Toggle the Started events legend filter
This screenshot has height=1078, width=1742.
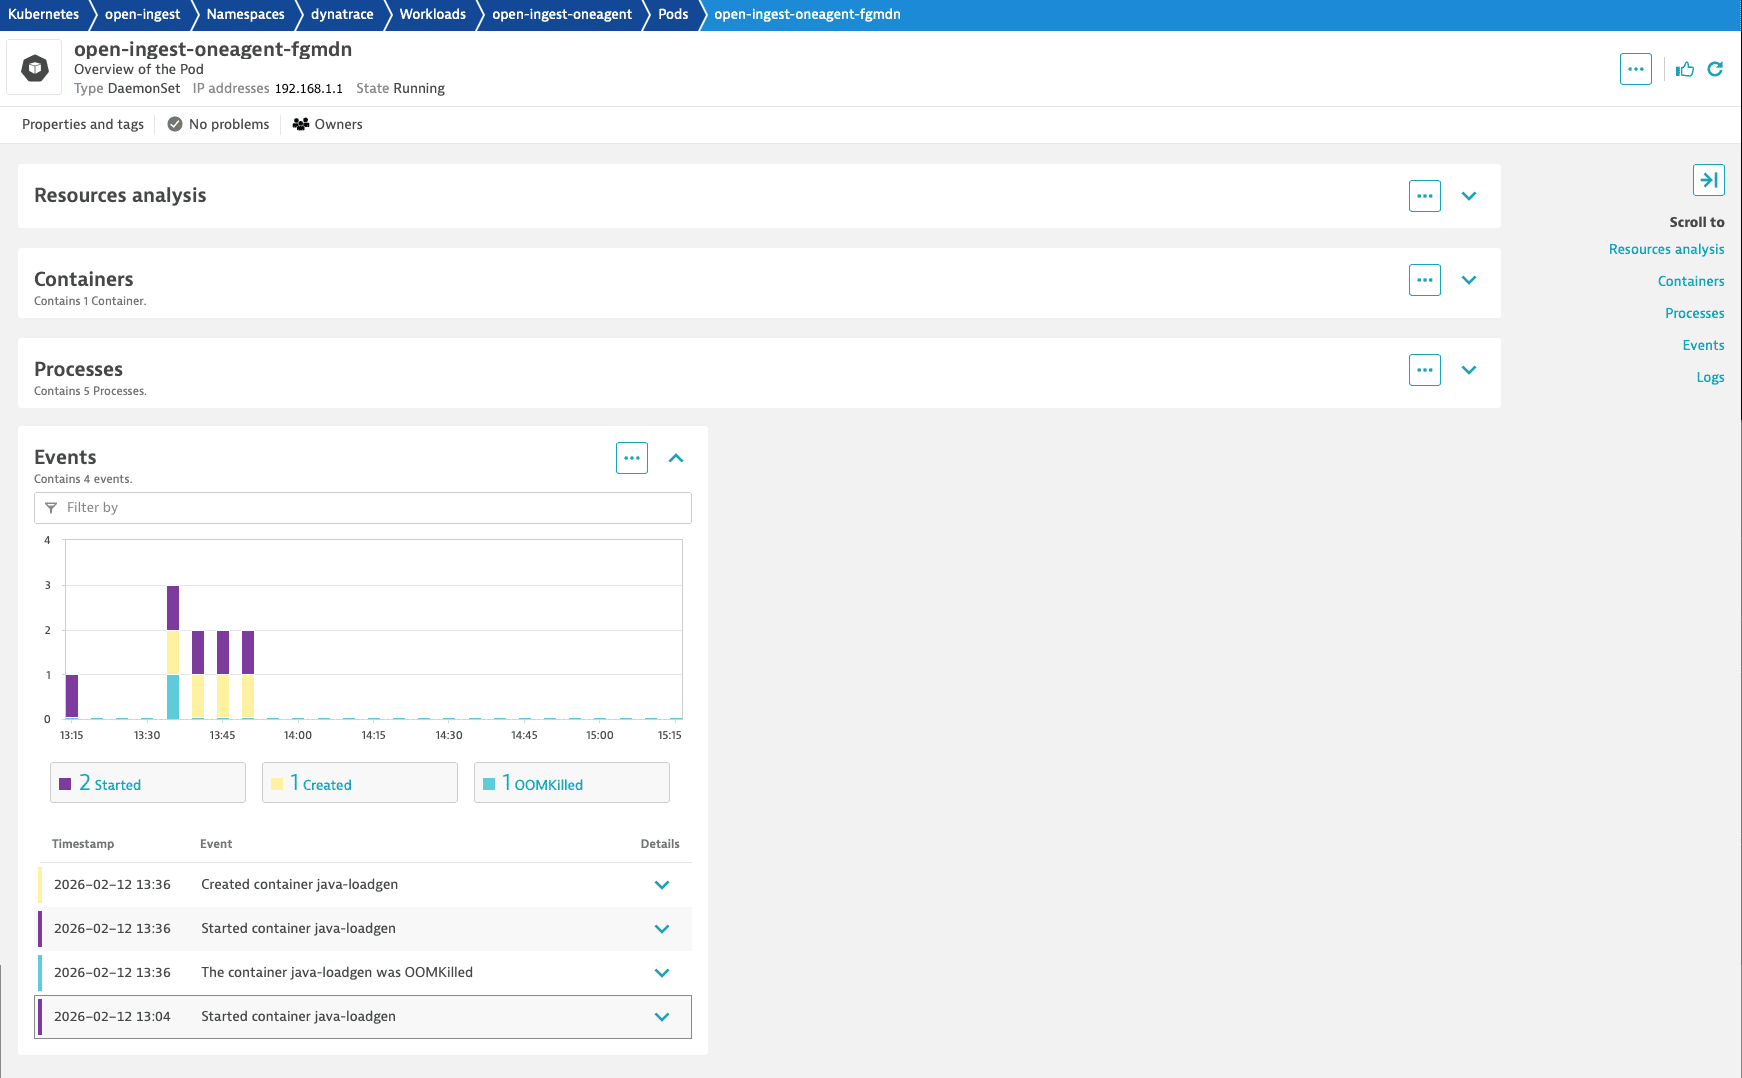148,783
